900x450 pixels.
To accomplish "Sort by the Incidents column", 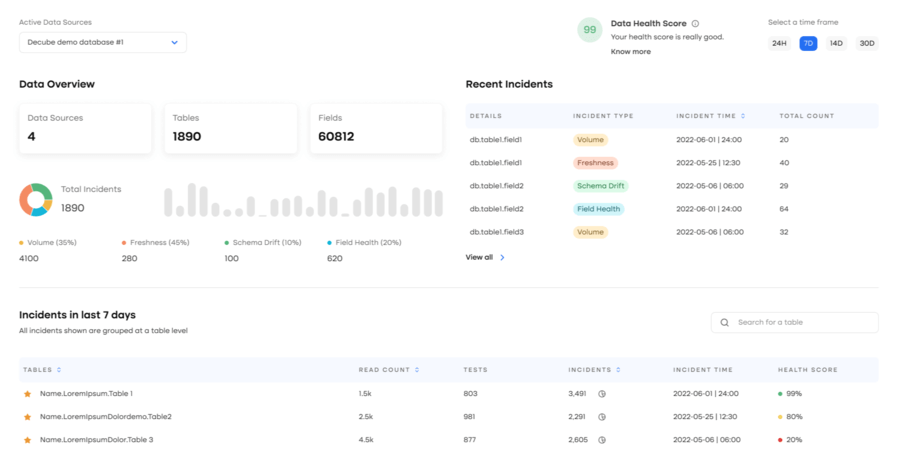I will click(x=618, y=370).
